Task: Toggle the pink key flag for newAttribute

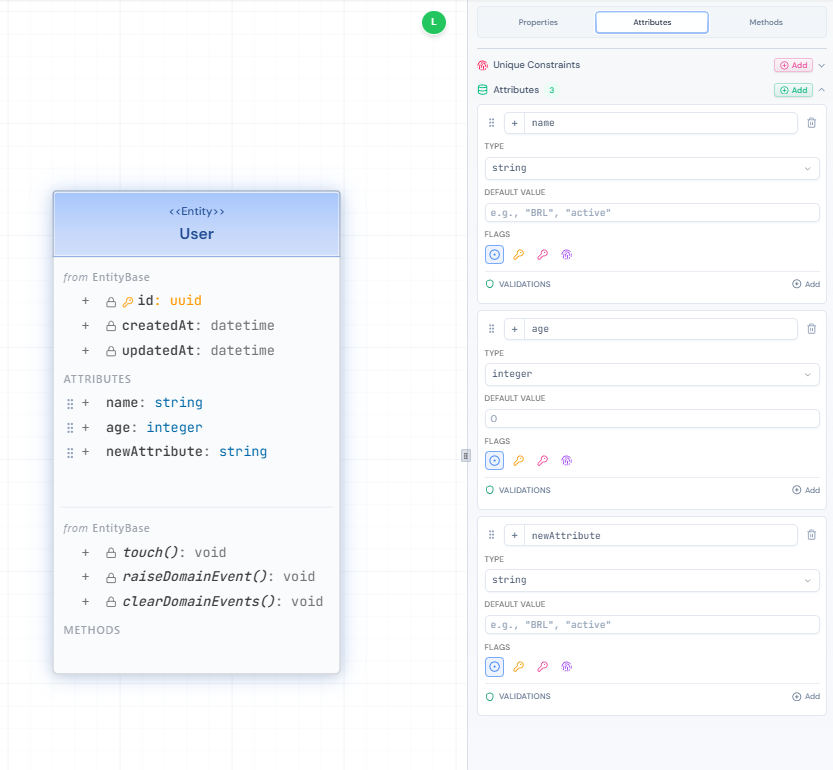Action: pyautogui.click(x=542, y=667)
